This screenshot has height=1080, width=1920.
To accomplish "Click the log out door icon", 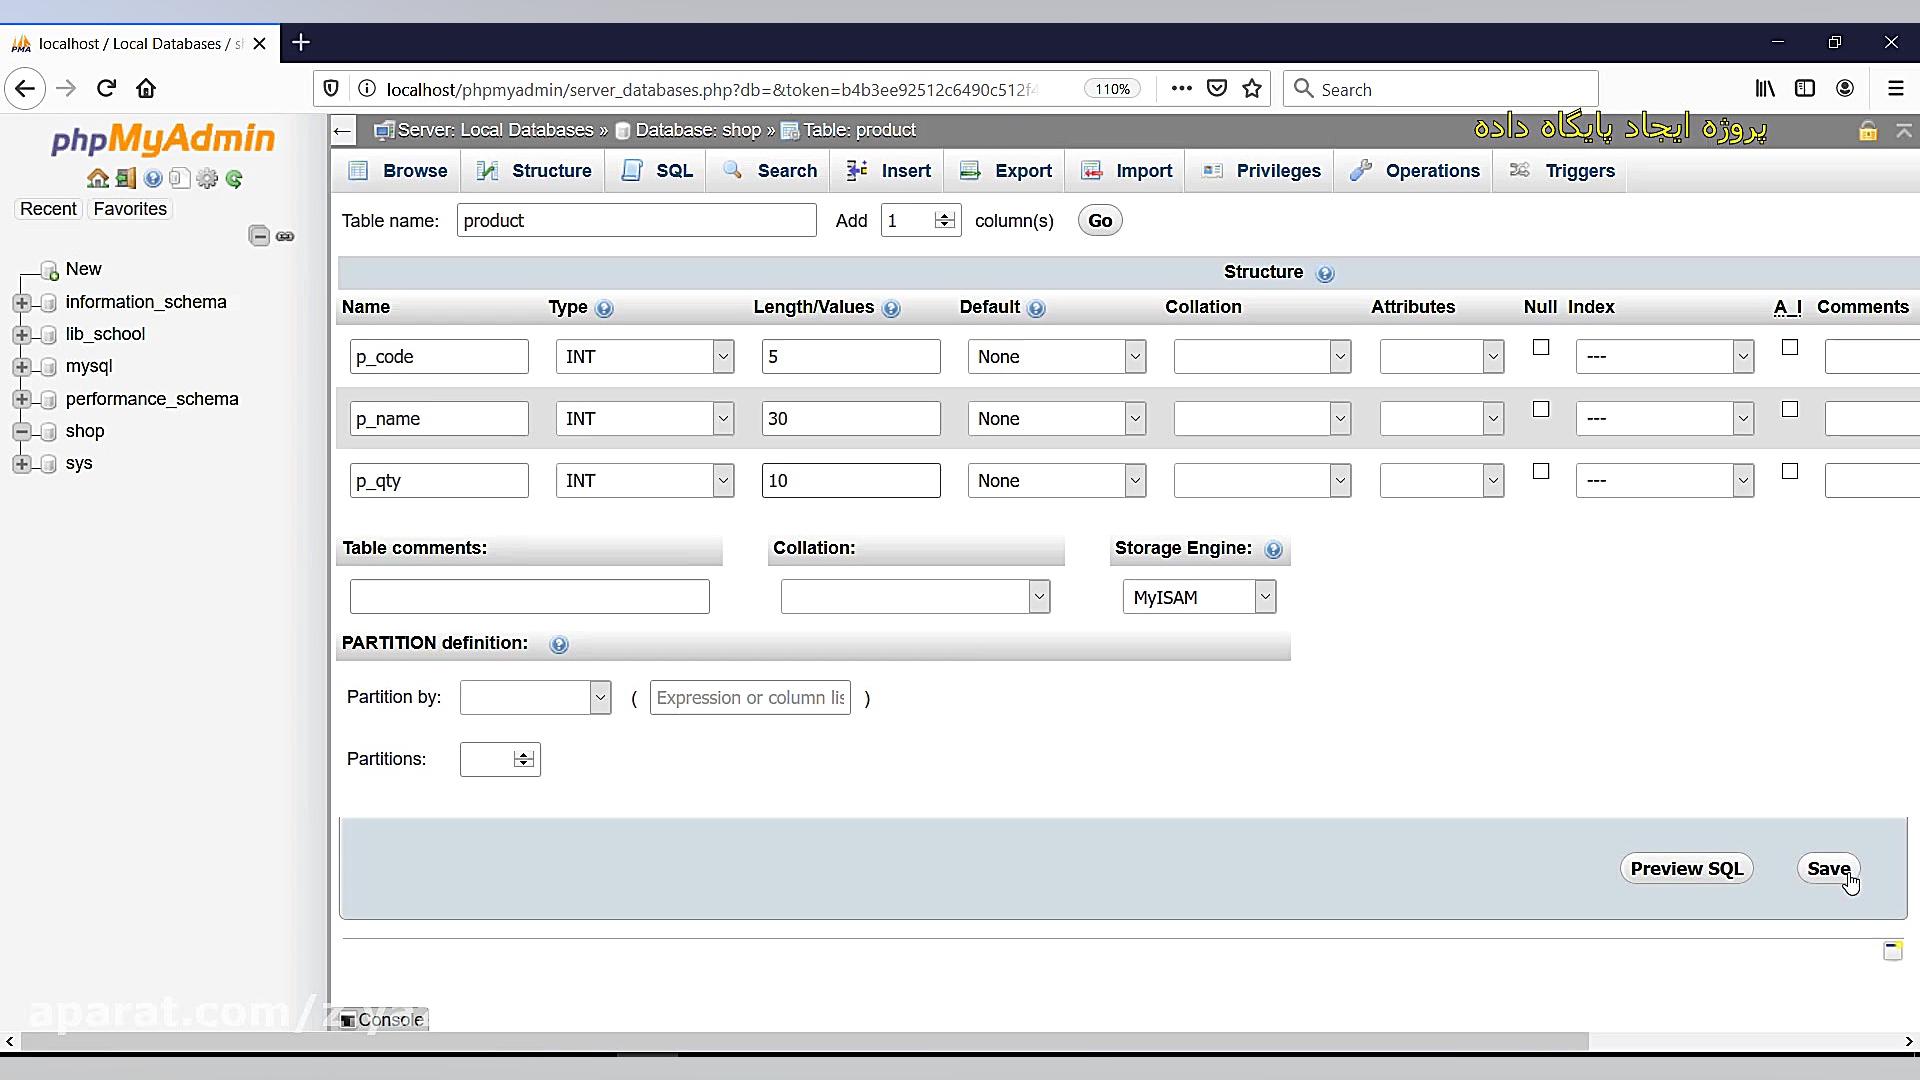I will 125,179.
